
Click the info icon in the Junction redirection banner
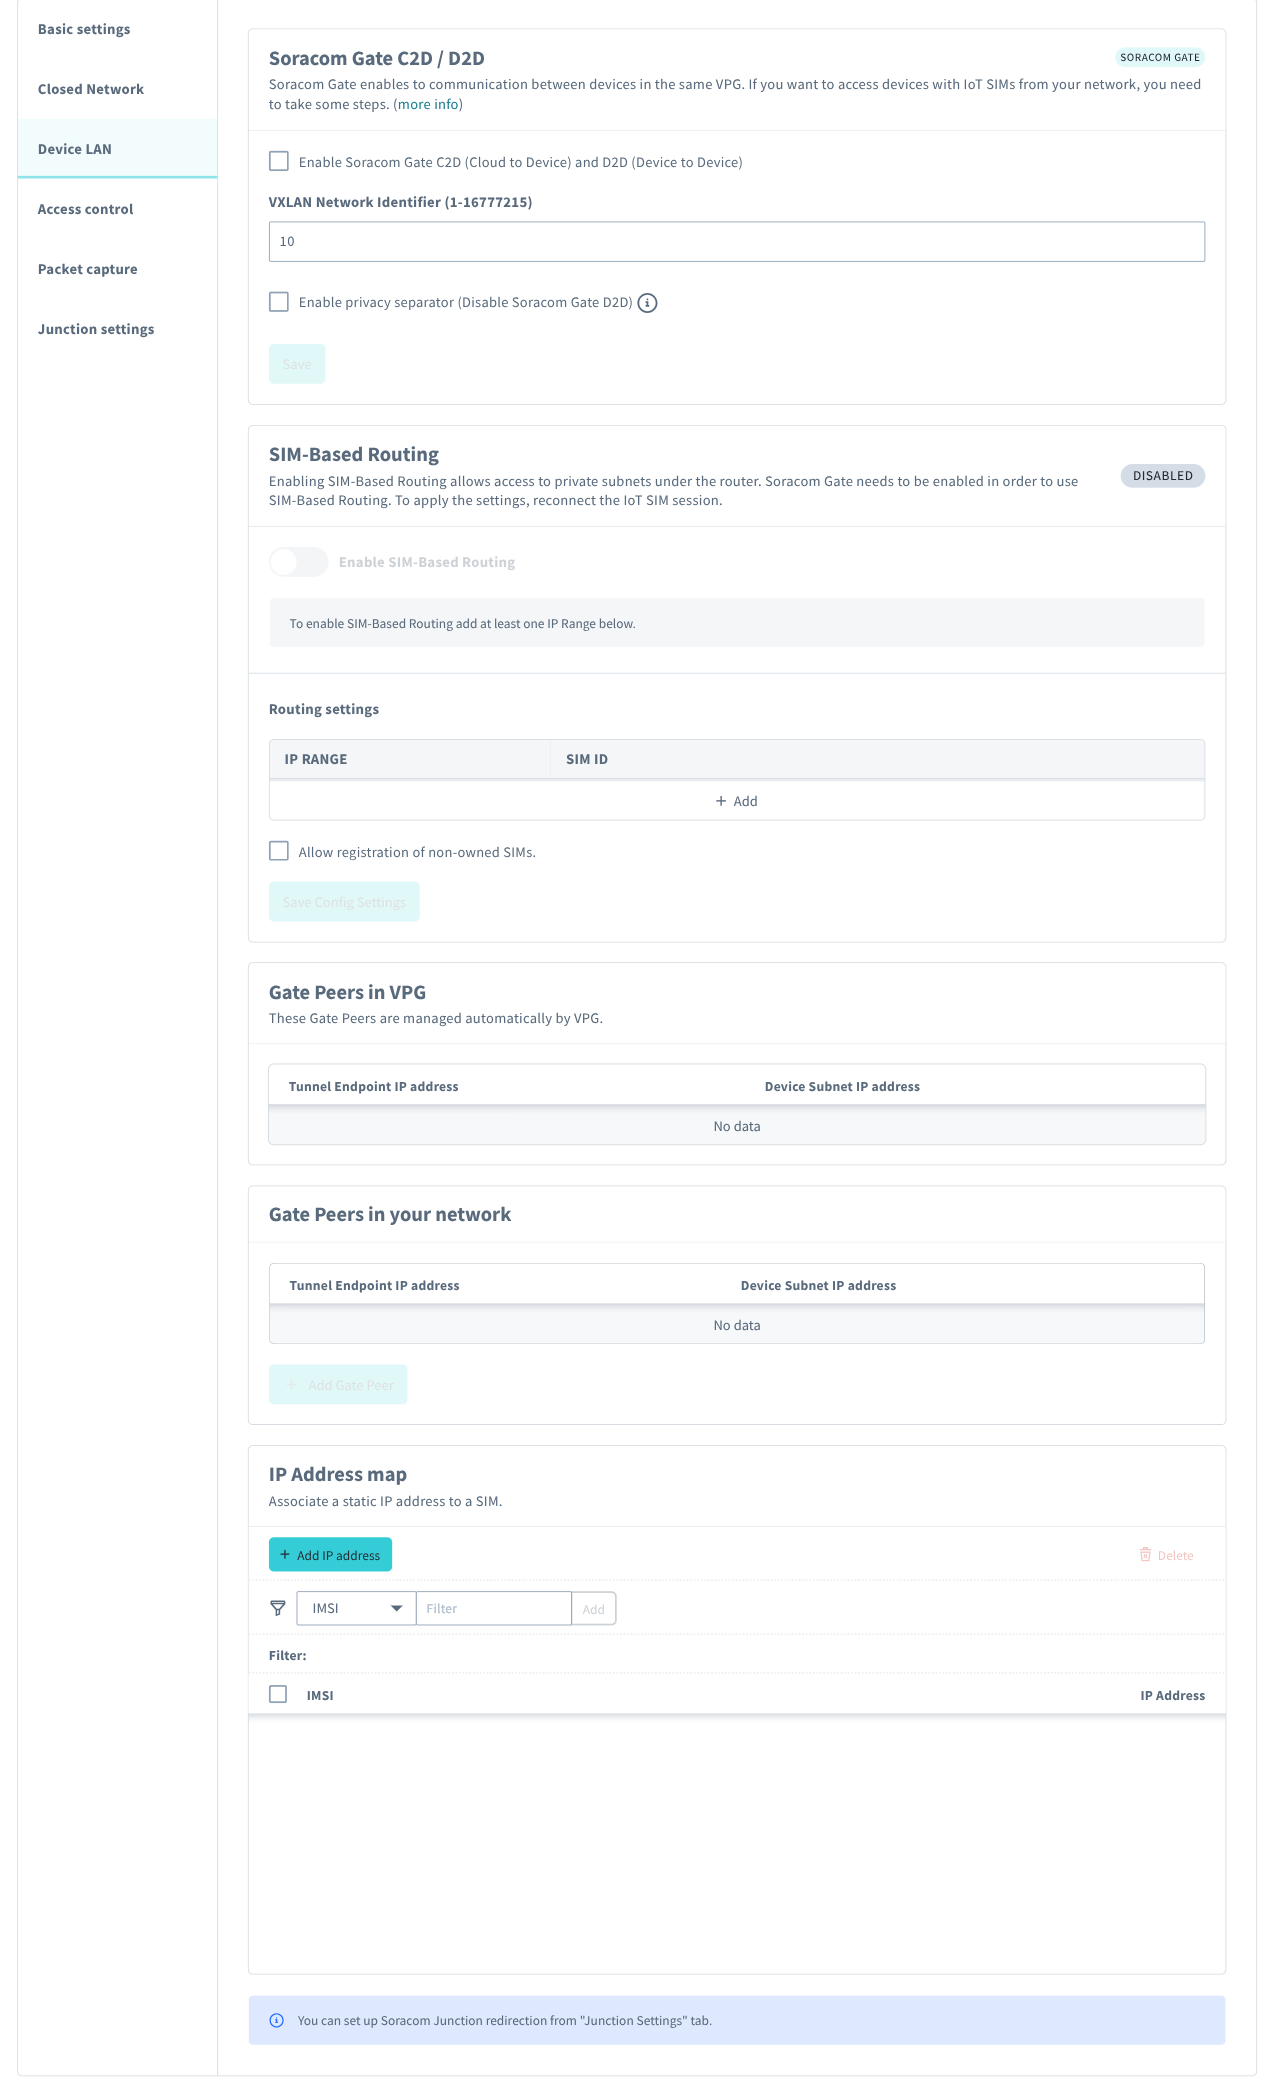tap(279, 2020)
